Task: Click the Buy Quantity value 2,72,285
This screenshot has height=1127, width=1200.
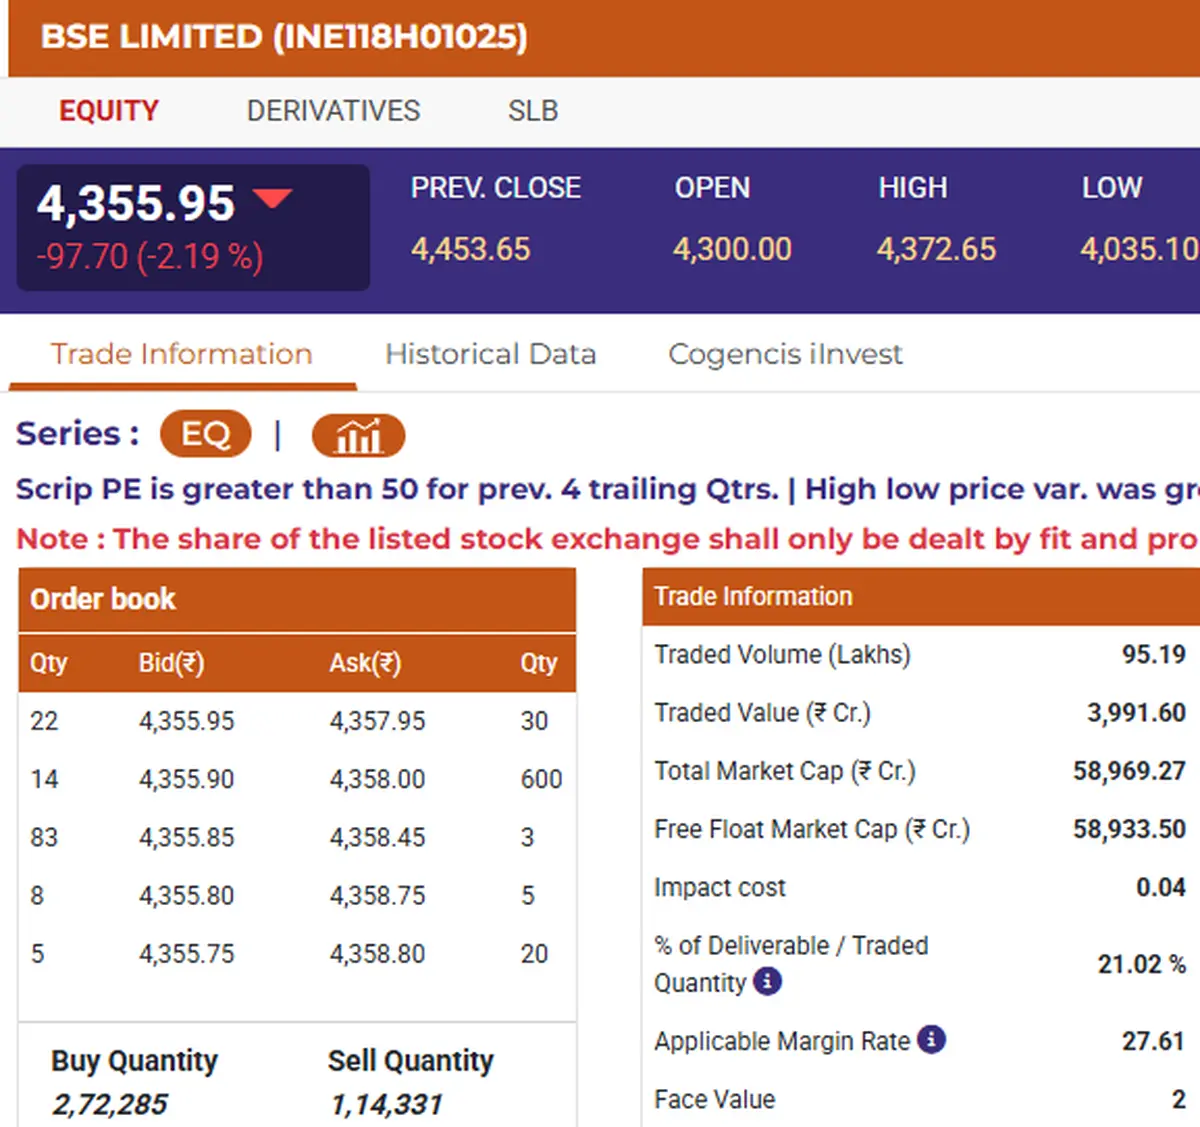Action: 110,1104
